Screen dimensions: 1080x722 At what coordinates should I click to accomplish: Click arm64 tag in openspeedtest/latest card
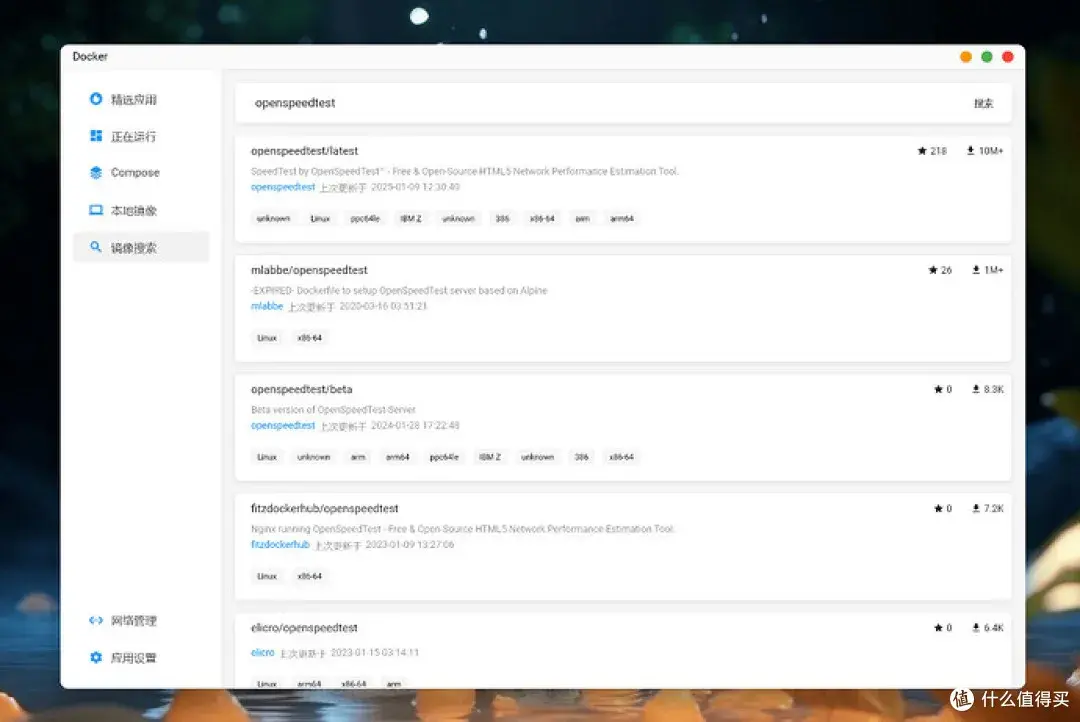click(622, 218)
